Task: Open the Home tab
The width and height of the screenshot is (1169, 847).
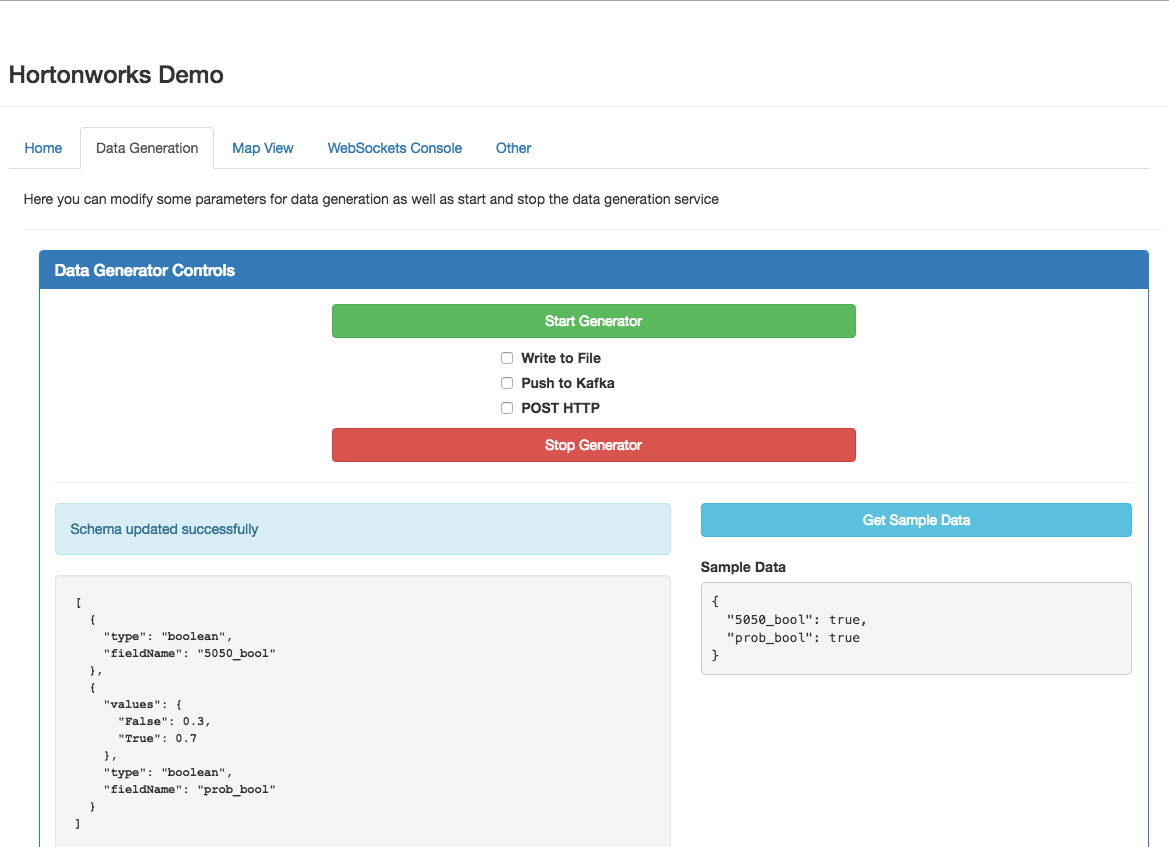Action: (43, 148)
